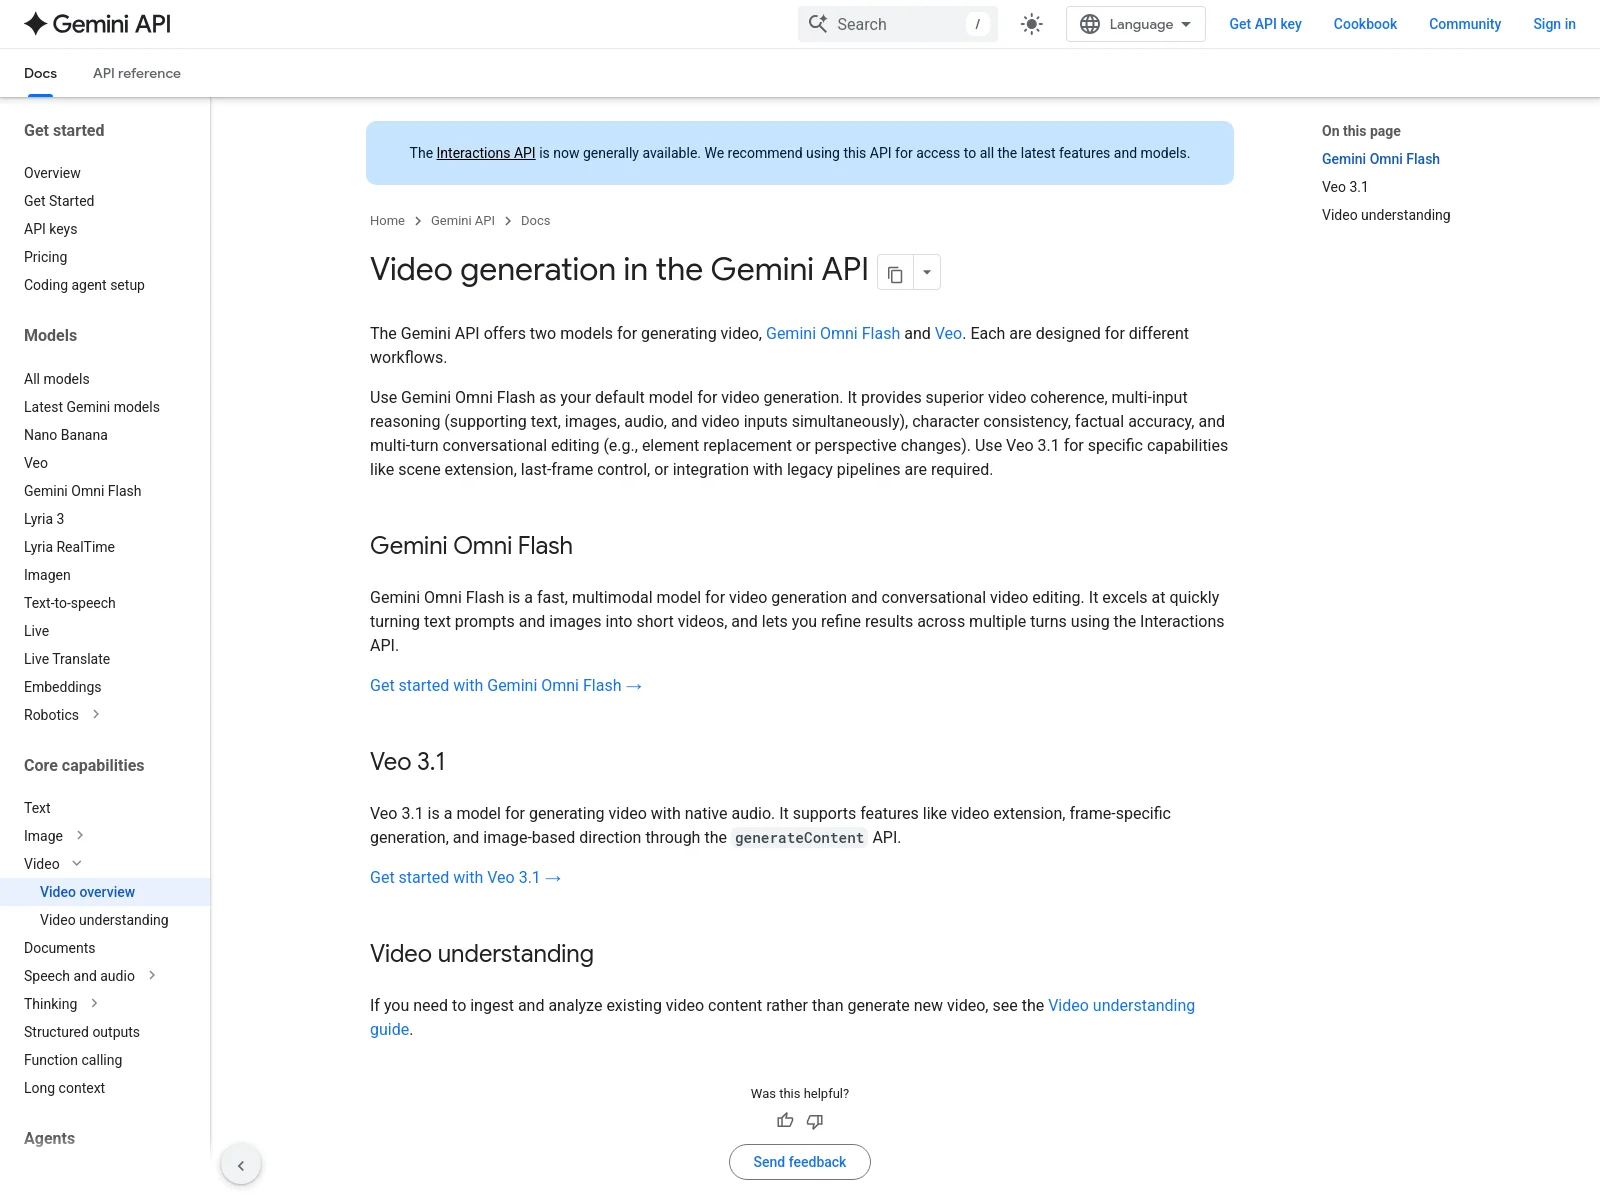This screenshot has height=1200, width=1600.
Task: Toggle the light/dark theme icon
Action: coord(1032,24)
